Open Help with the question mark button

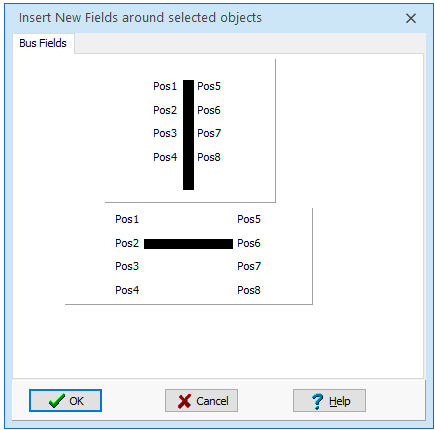[x=329, y=400]
